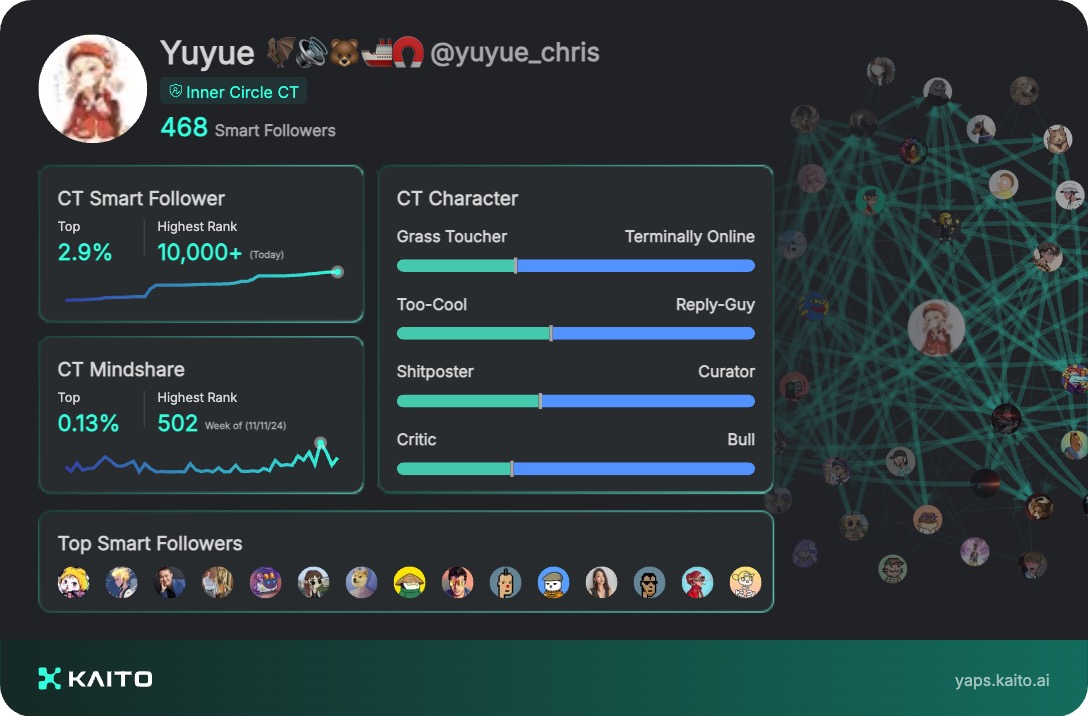Click the Kaito logo
This screenshot has height=716, width=1088.
click(95, 679)
